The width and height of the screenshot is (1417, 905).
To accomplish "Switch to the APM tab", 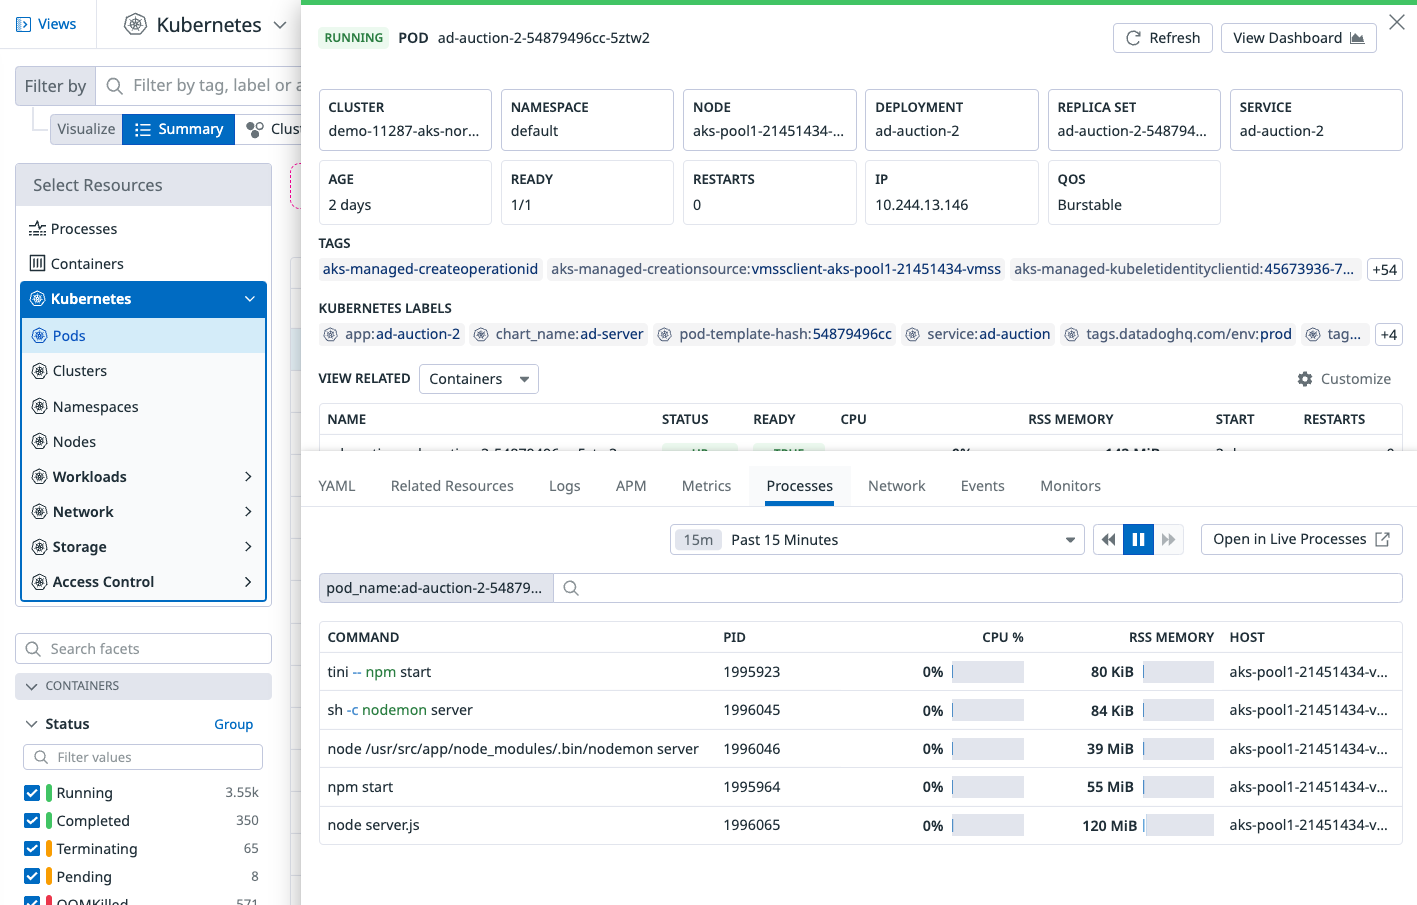I will (x=631, y=486).
